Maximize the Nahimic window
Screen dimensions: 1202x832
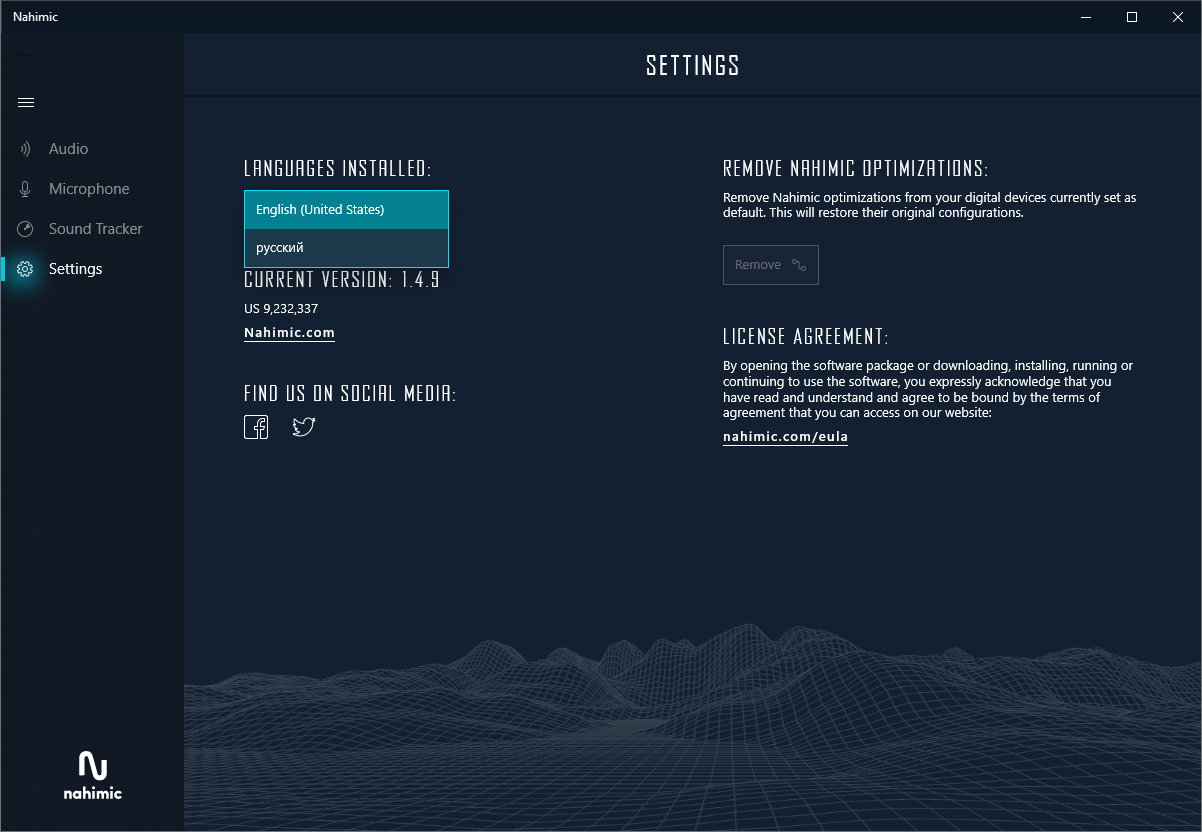tap(1132, 16)
